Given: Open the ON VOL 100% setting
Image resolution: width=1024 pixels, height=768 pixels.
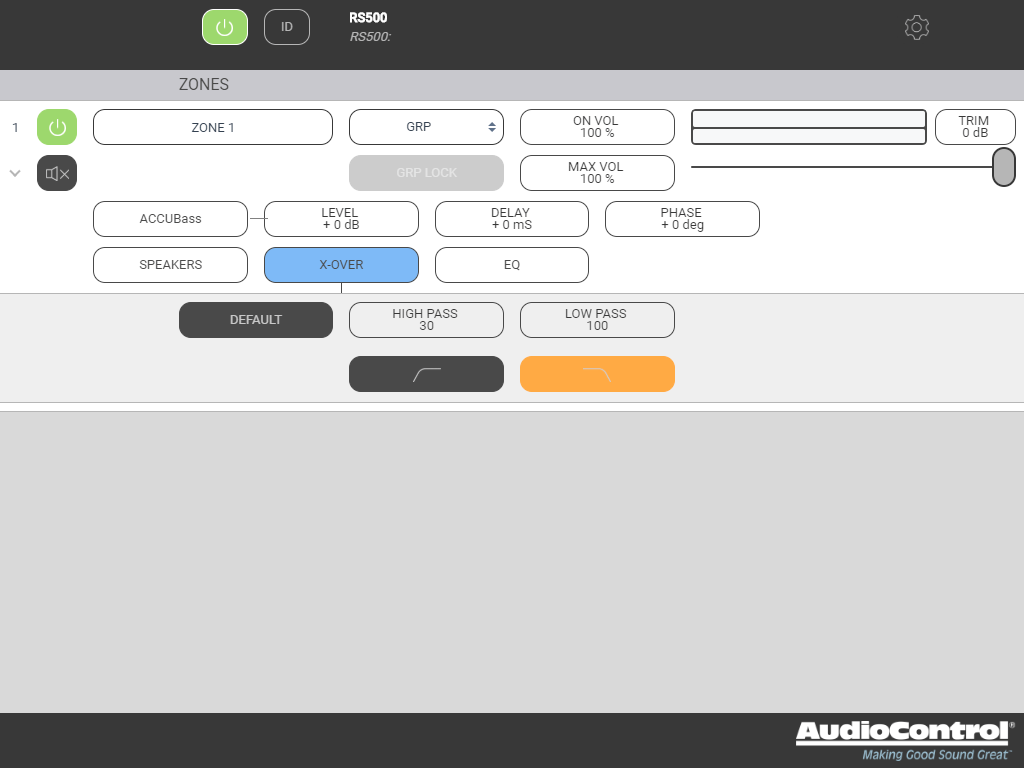Looking at the screenshot, I should (x=597, y=127).
